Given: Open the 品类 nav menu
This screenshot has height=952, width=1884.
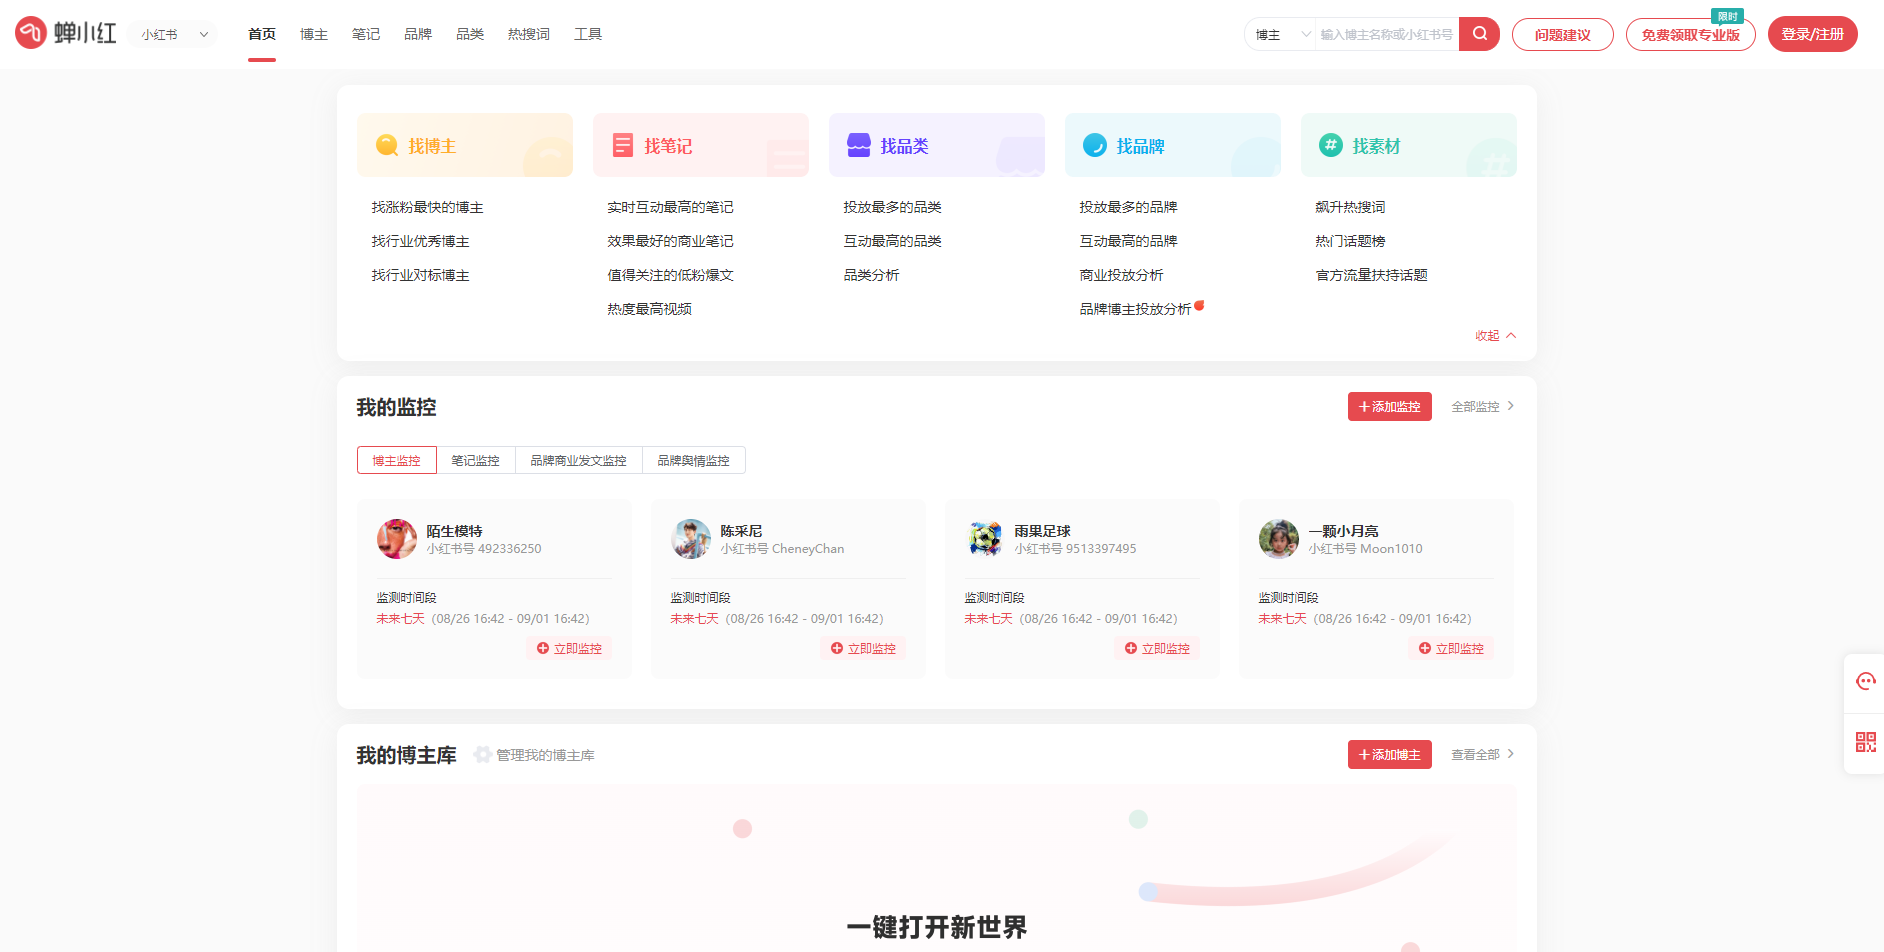Looking at the screenshot, I should [x=470, y=34].
